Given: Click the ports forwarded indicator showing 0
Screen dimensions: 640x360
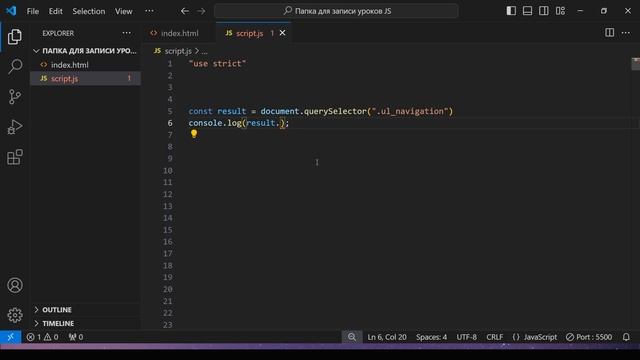Looking at the screenshot, I should [76, 337].
